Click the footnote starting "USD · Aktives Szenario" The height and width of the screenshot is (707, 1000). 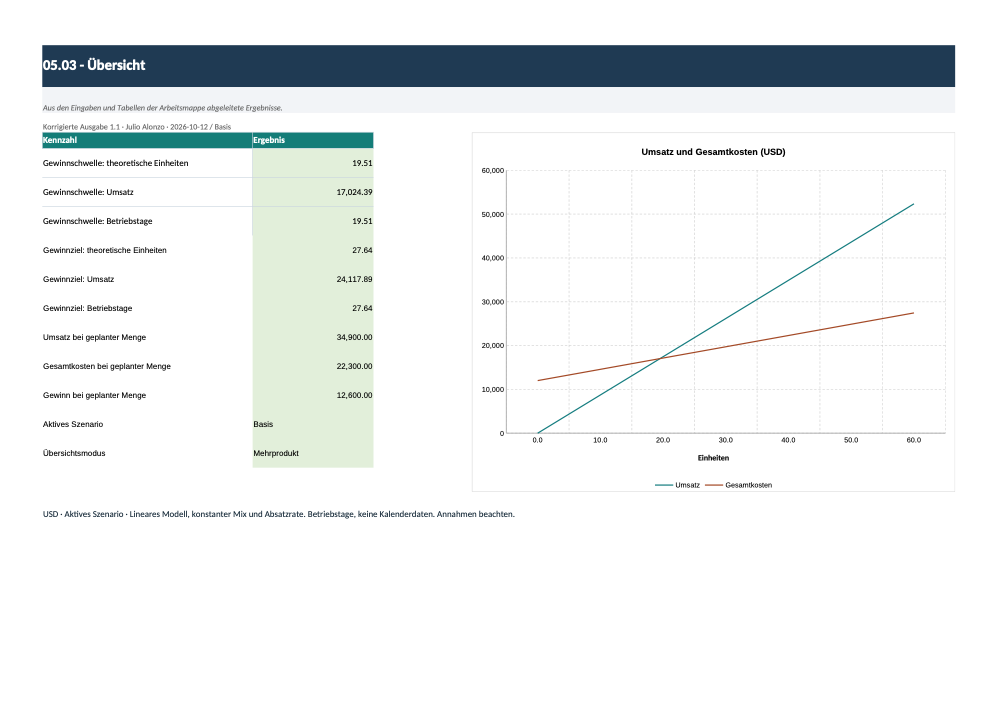coord(279,514)
